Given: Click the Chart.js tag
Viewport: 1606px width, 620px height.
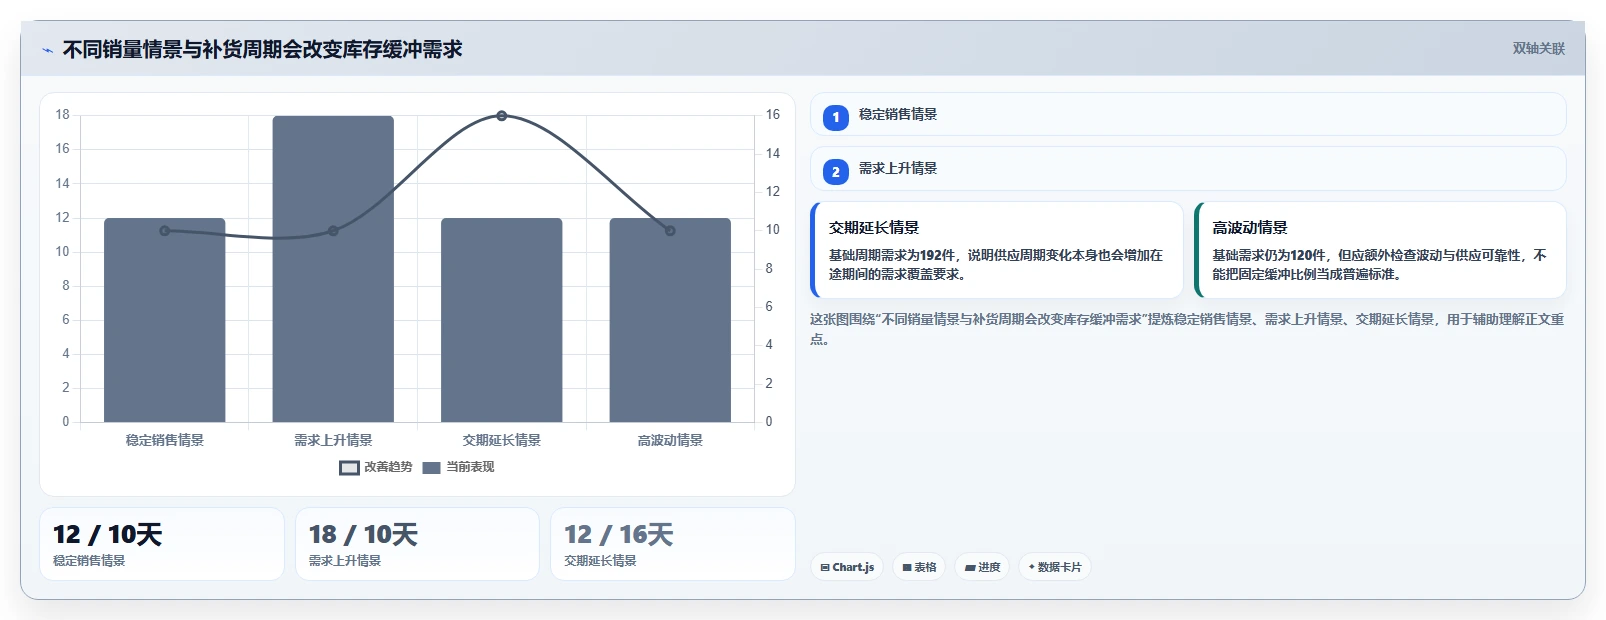Looking at the screenshot, I should pos(847,567).
